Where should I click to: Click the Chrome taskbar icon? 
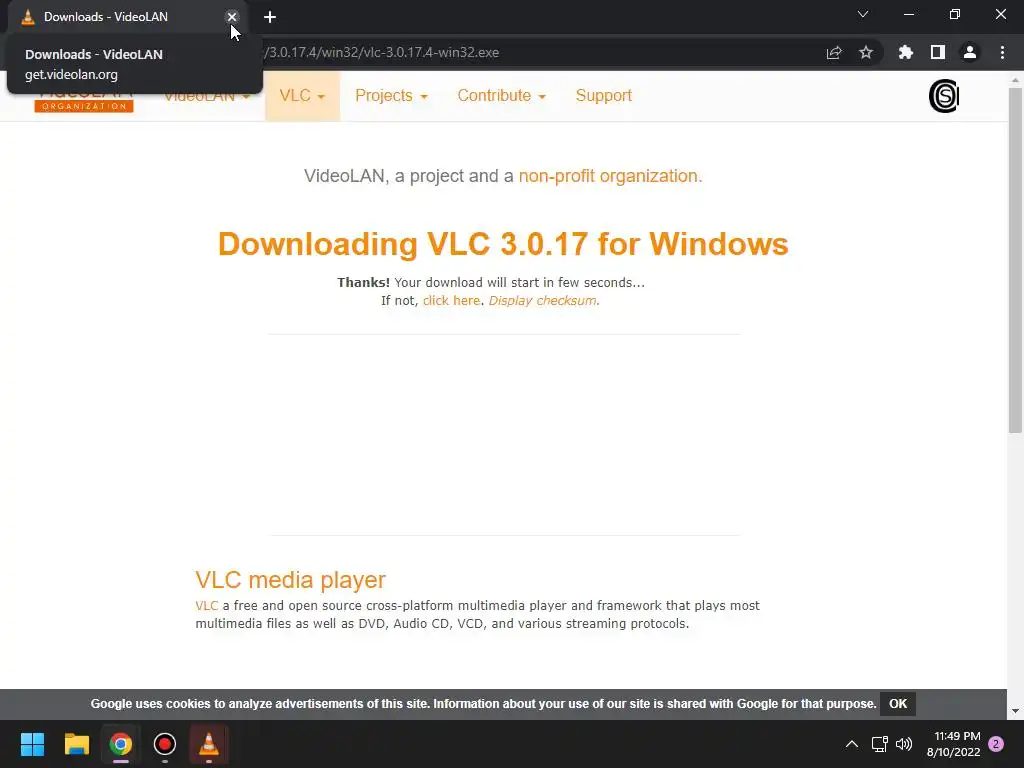tap(121, 744)
